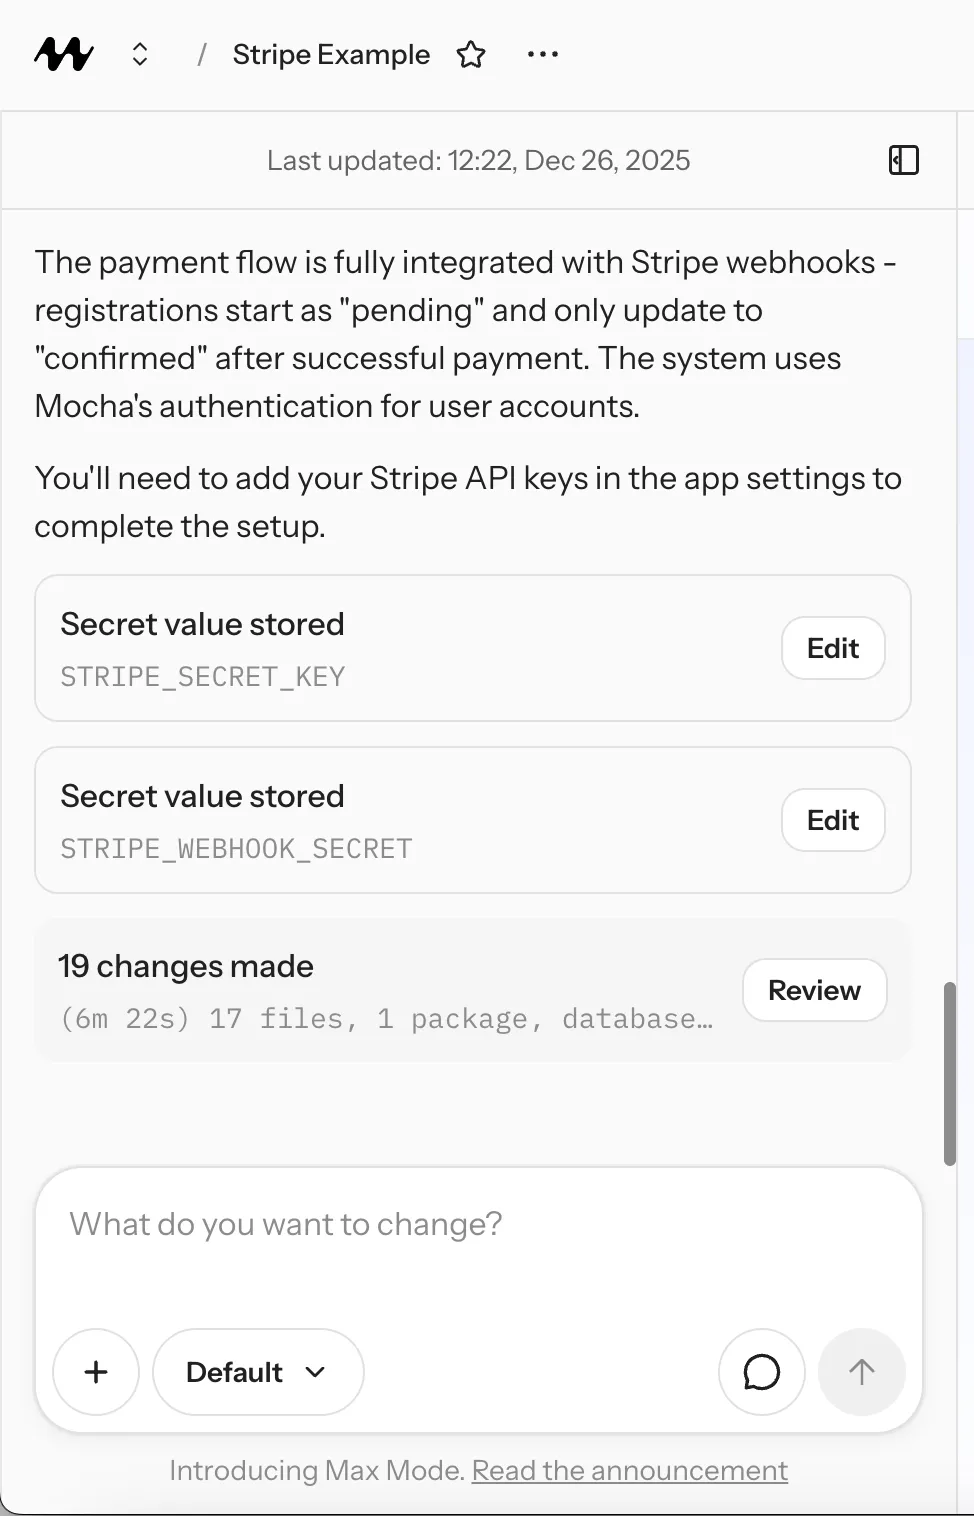Viewport: 974px width, 1516px height.
Task: Open more options via ellipsis icon
Action: pyautogui.click(x=542, y=55)
